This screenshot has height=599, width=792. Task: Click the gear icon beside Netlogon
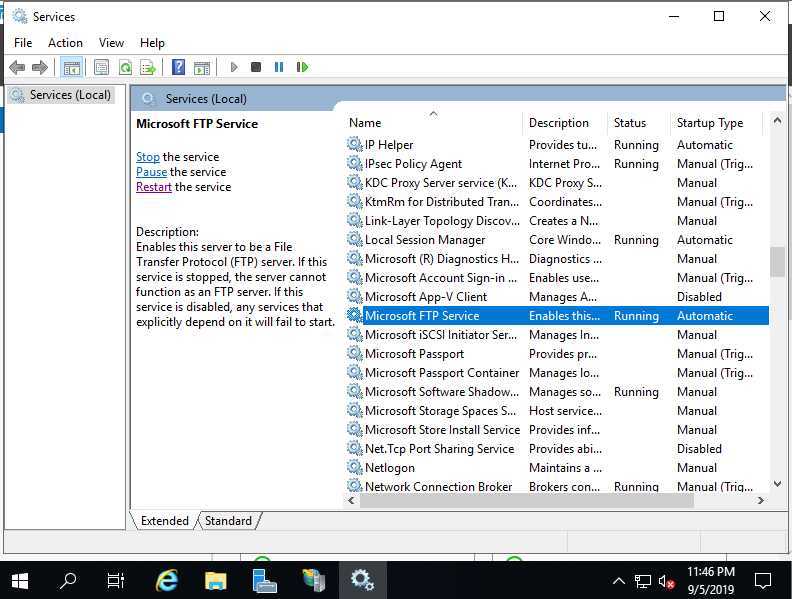[x=355, y=468]
